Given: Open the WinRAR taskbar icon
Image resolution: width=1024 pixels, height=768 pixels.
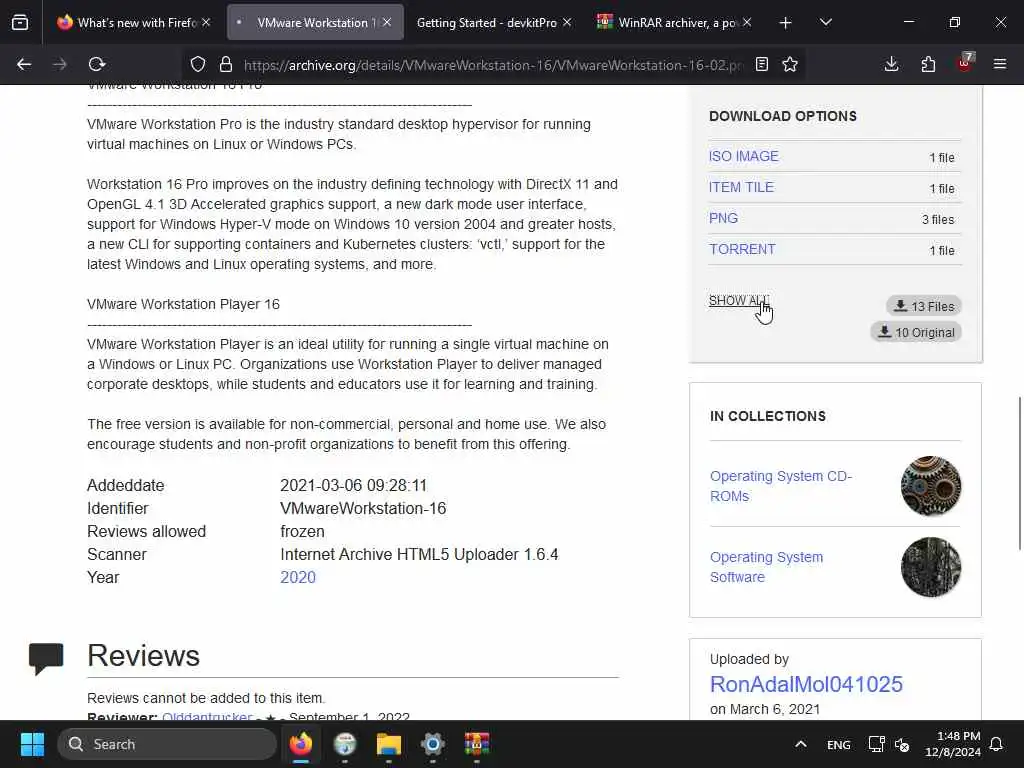Looking at the screenshot, I should pos(477,744).
